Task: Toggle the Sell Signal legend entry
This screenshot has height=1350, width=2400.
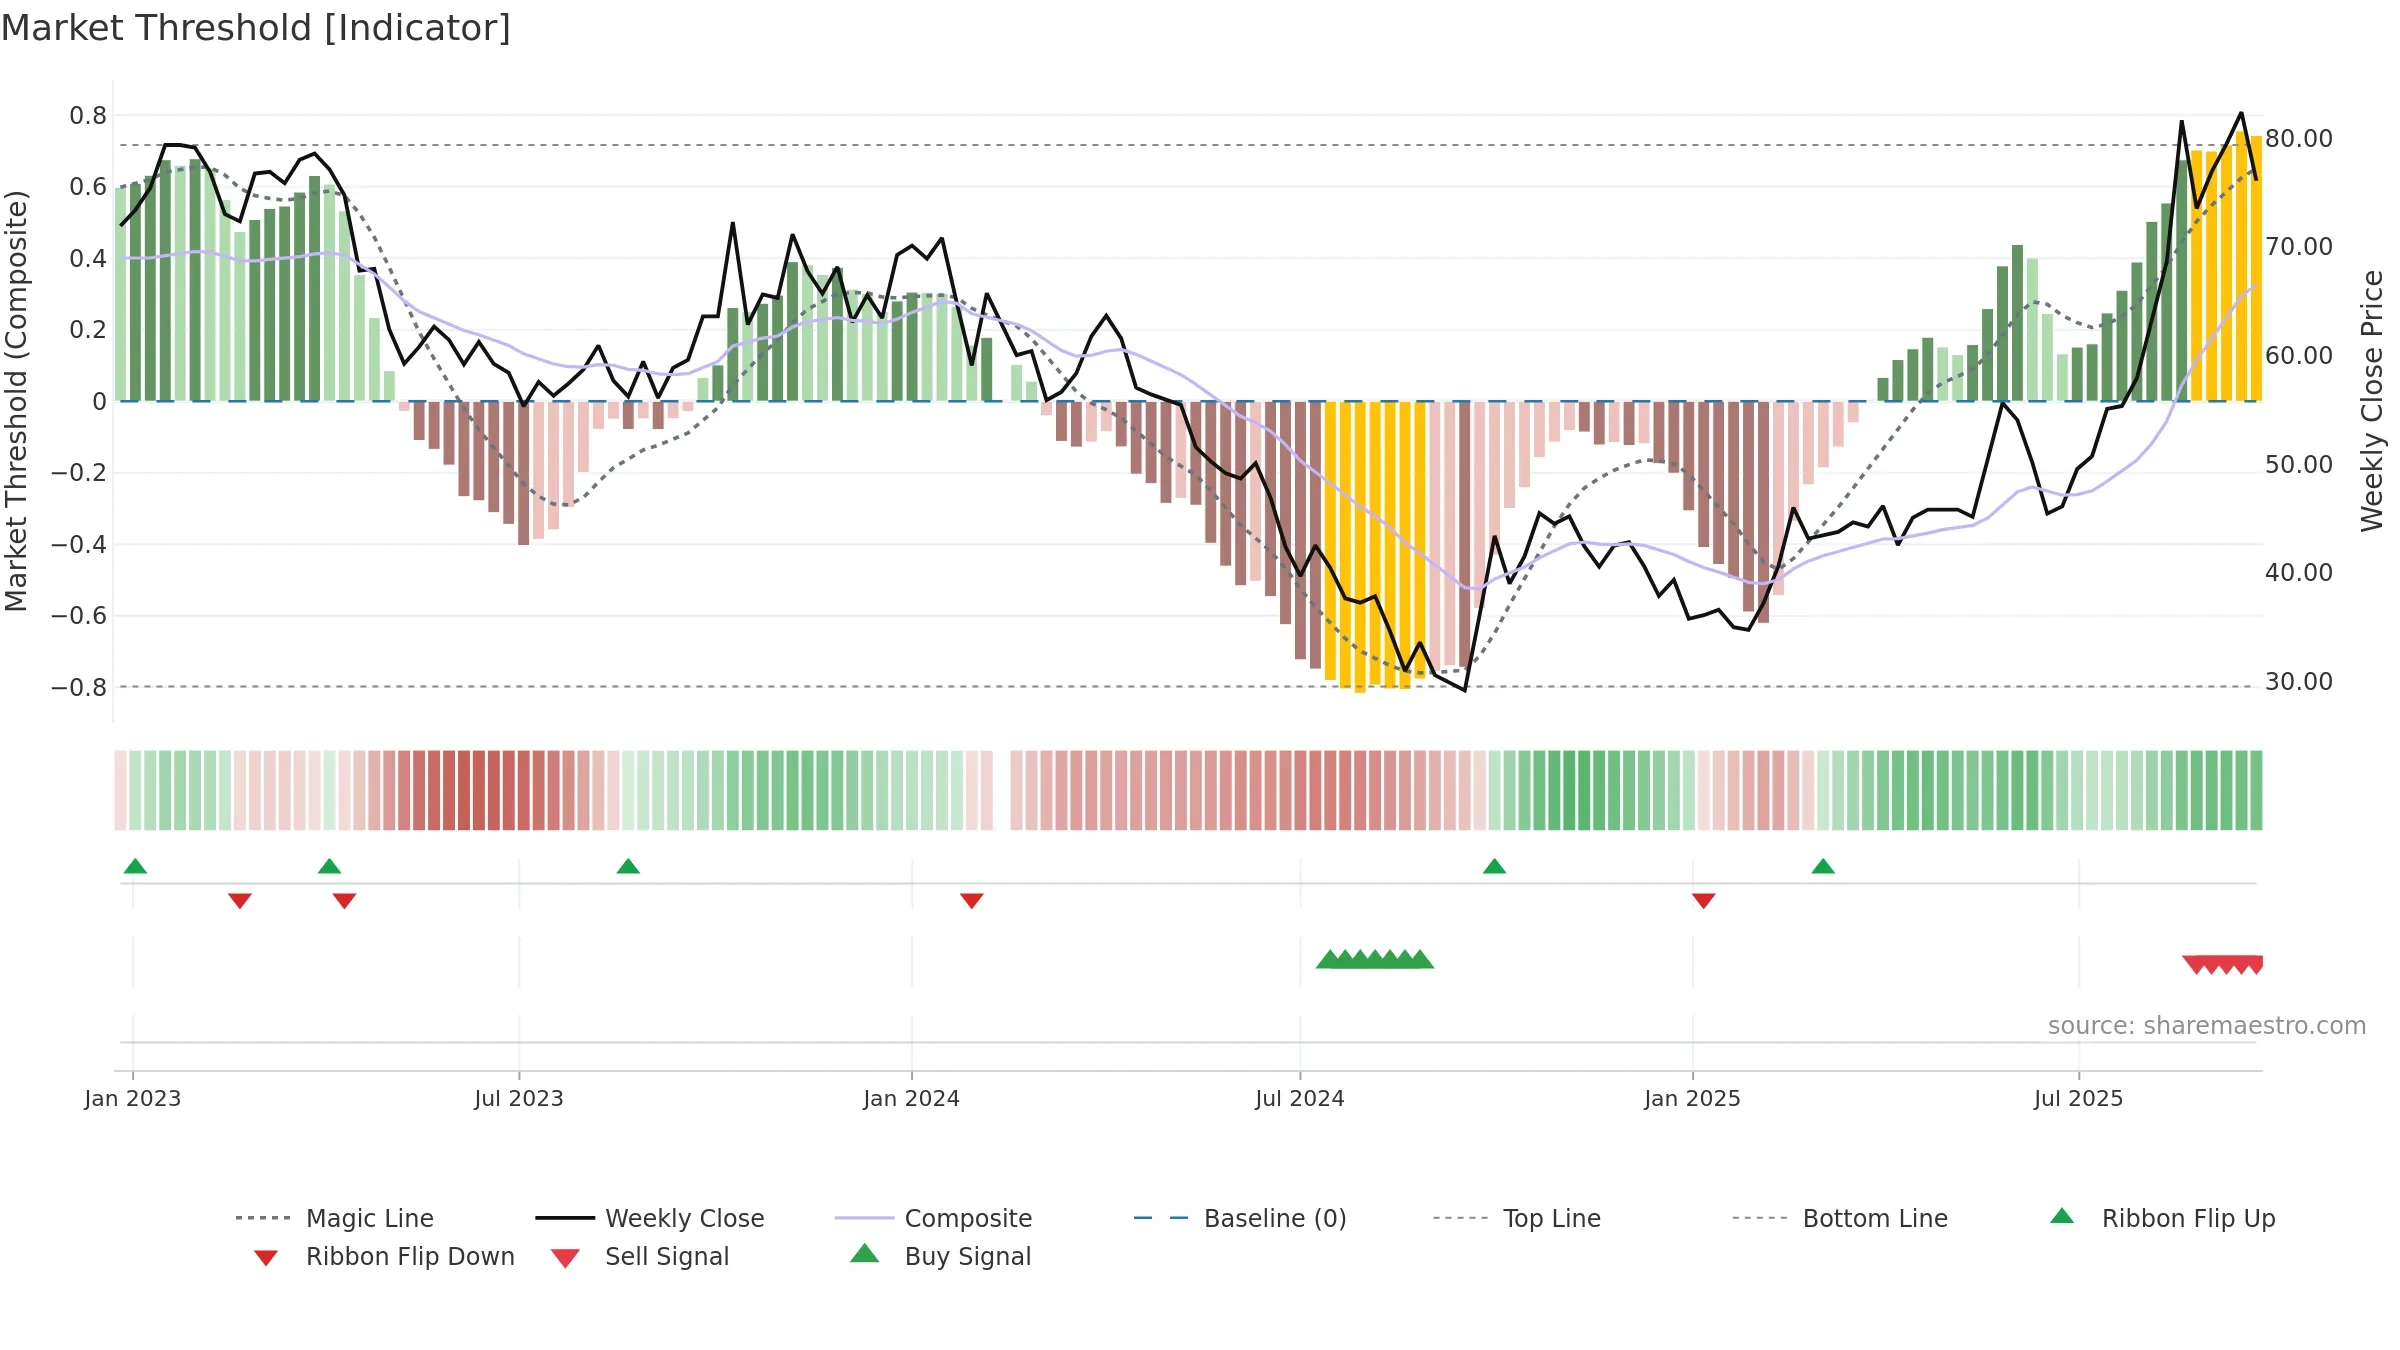Action: click(640, 1256)
